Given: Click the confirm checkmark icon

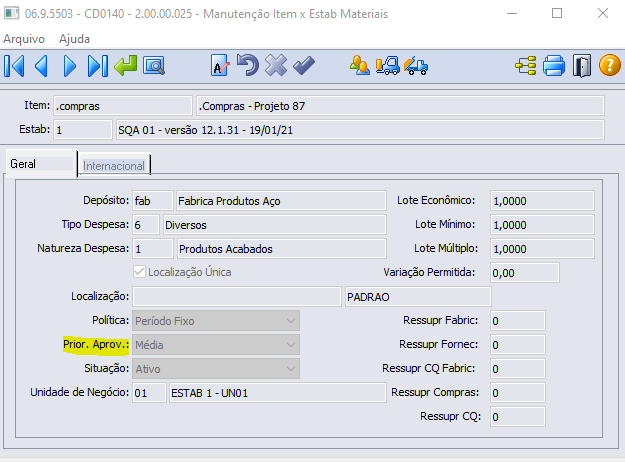Looking at the screenshot, I should (304, 66).
